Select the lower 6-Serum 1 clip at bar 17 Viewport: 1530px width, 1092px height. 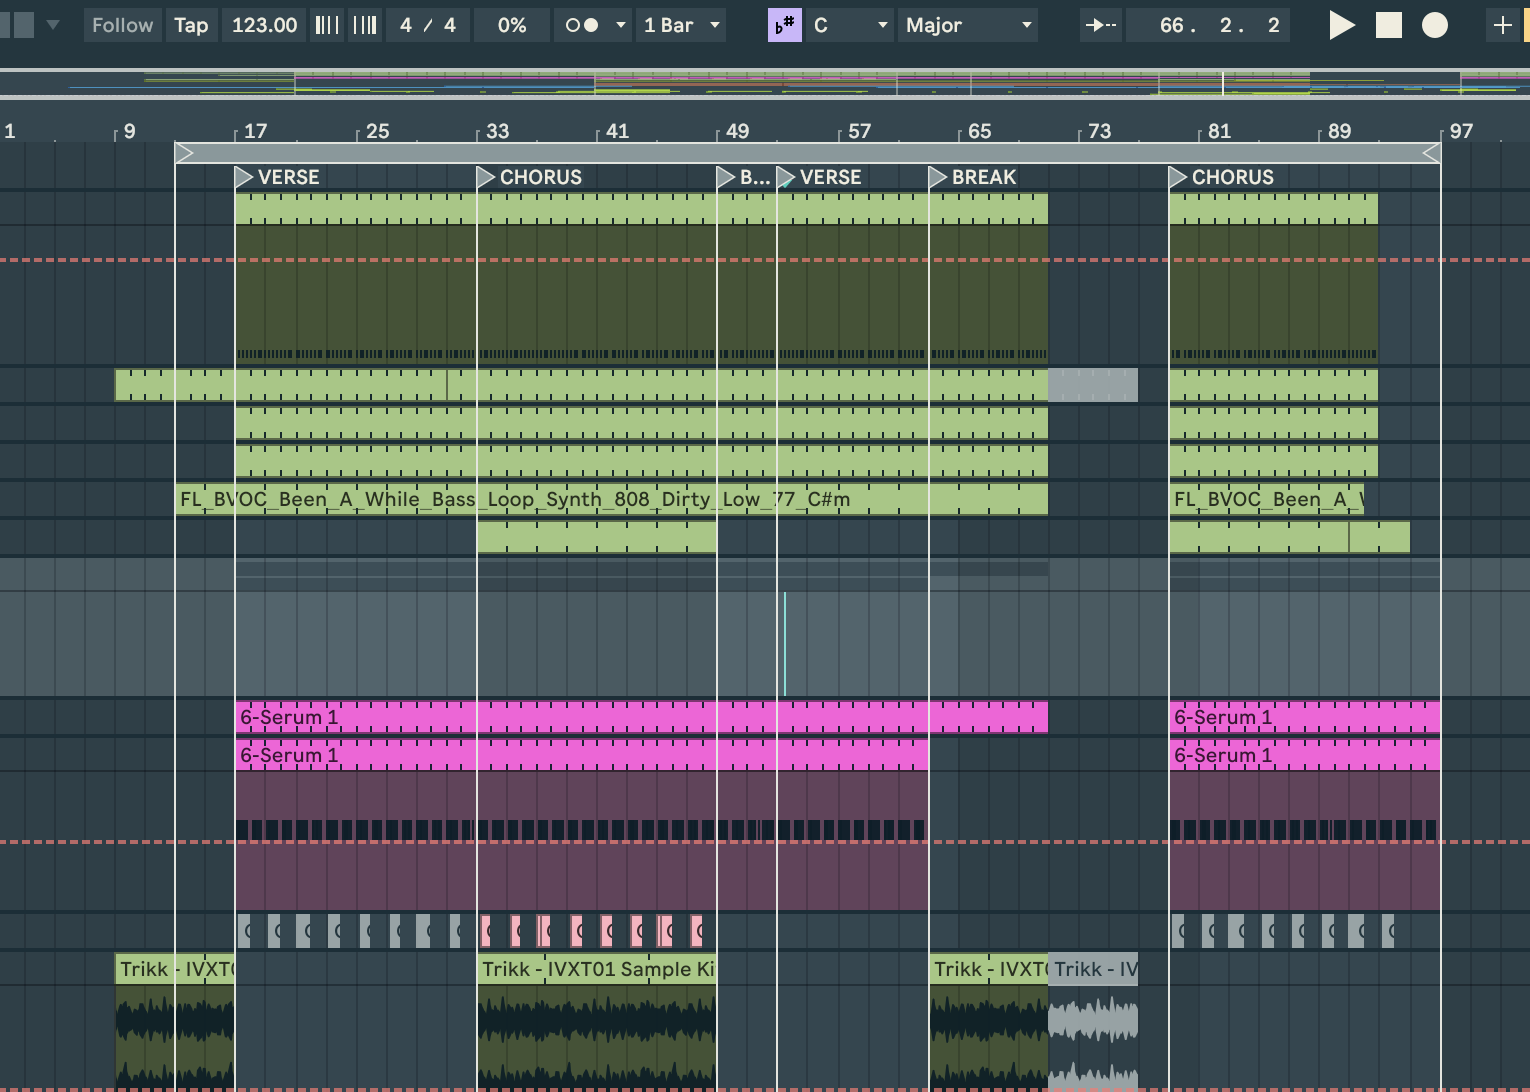(582, 755)
